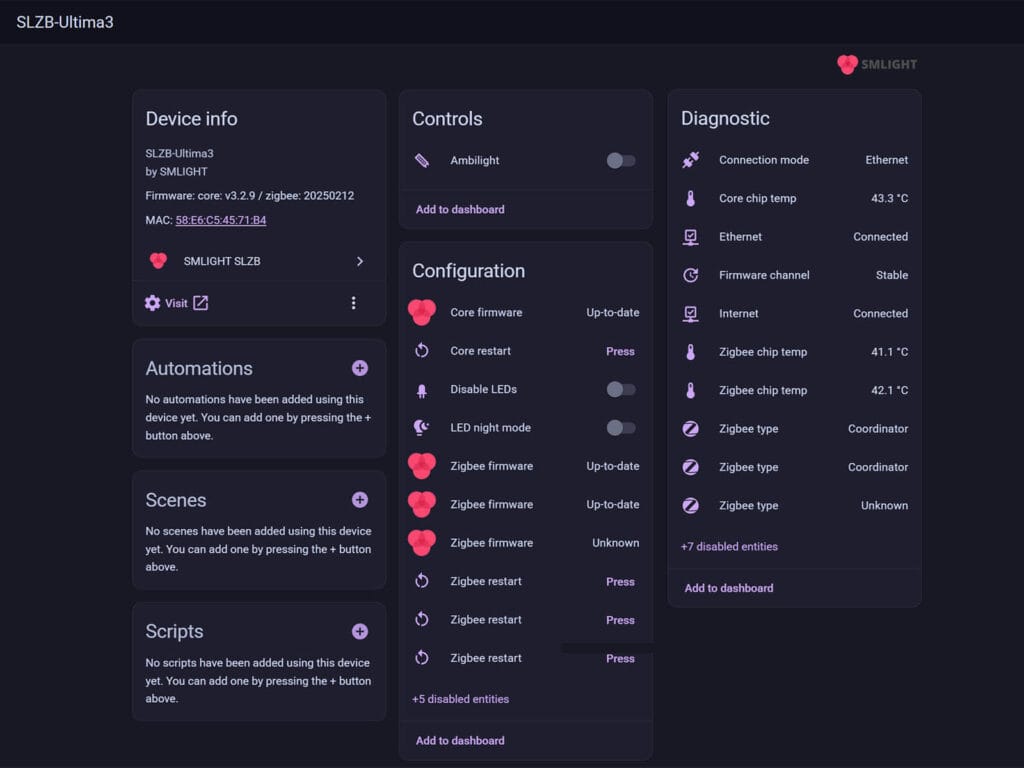Add a new automation with the plus button

(x=359, y=368)
